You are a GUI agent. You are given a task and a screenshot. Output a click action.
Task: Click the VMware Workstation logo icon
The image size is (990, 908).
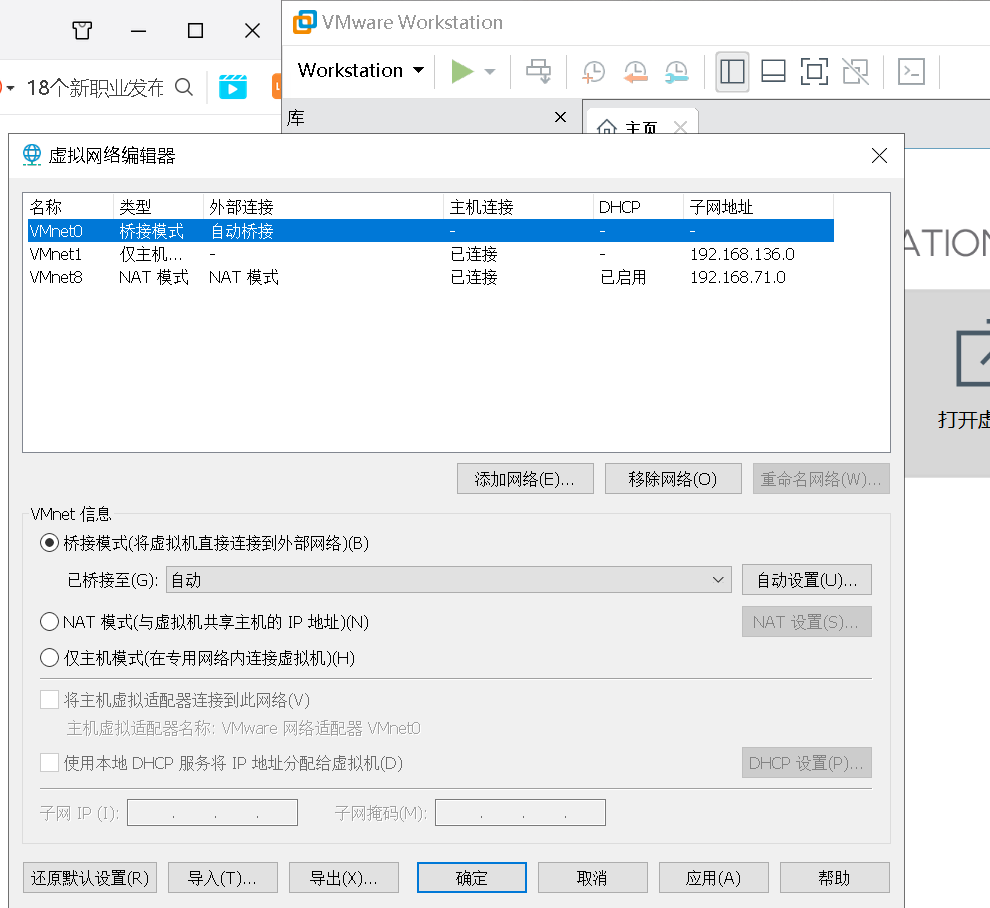[x=304, y=22]
